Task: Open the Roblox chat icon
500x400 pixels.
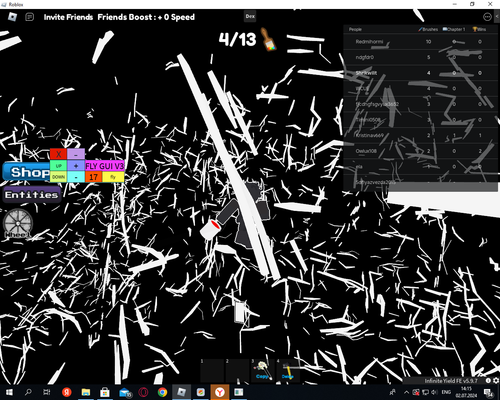Action: coord(30,17)
